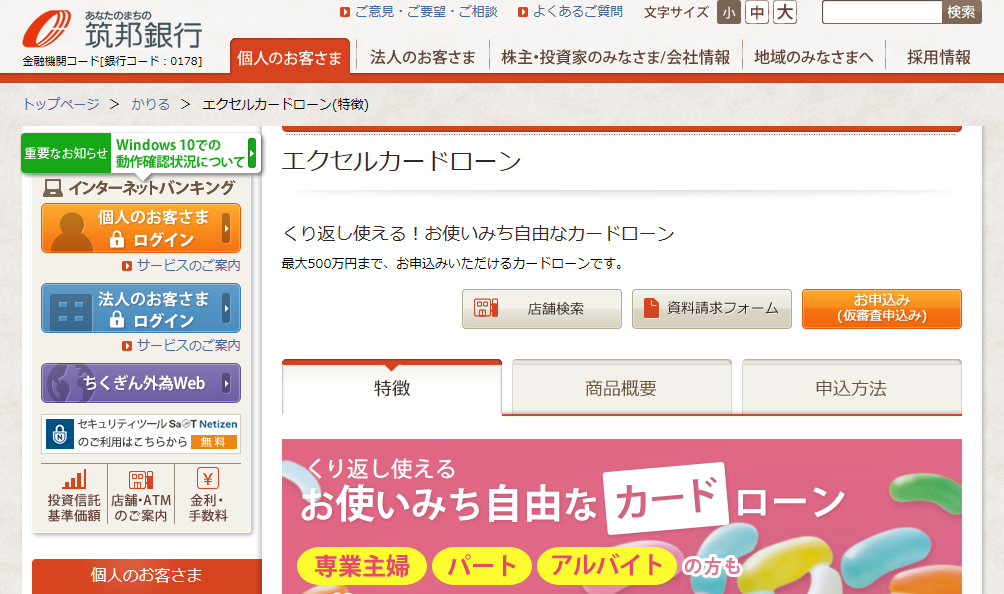Open ちくぎん外為Web button
This screenshot has width=1004, height=594.
(141, 383)
